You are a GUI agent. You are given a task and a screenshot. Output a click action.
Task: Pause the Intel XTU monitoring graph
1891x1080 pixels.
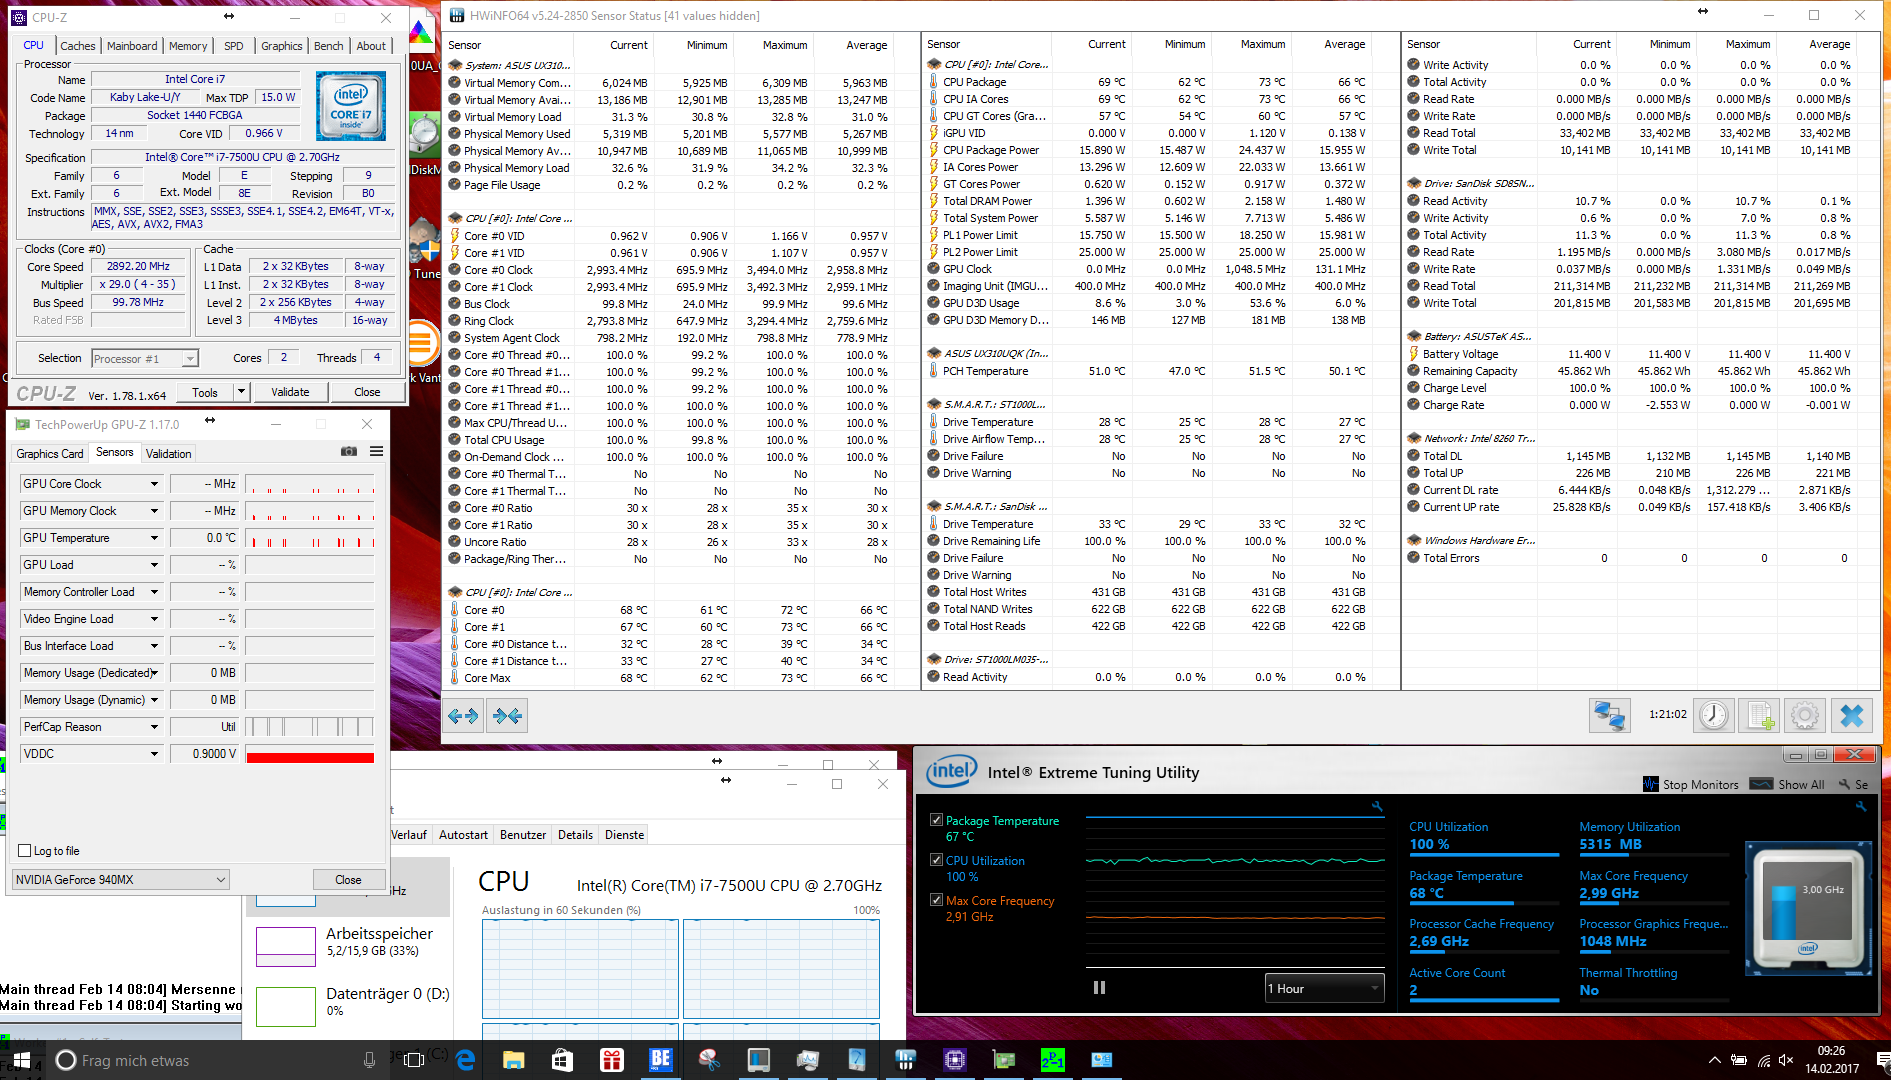1099,988
